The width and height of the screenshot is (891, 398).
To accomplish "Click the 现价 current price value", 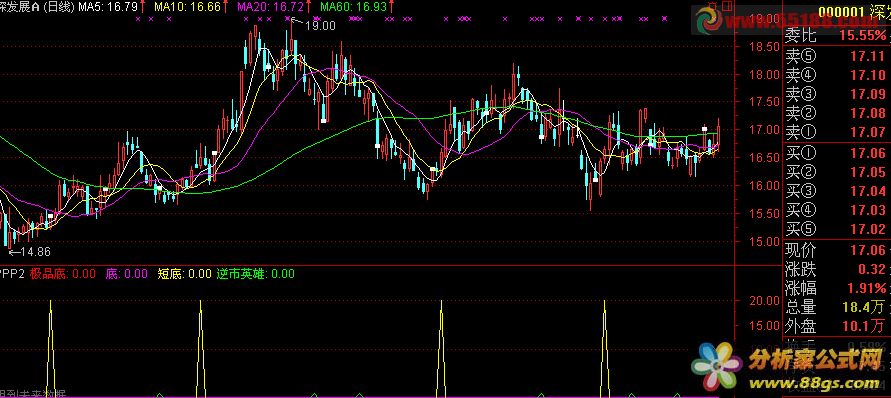I will point(868,250).
